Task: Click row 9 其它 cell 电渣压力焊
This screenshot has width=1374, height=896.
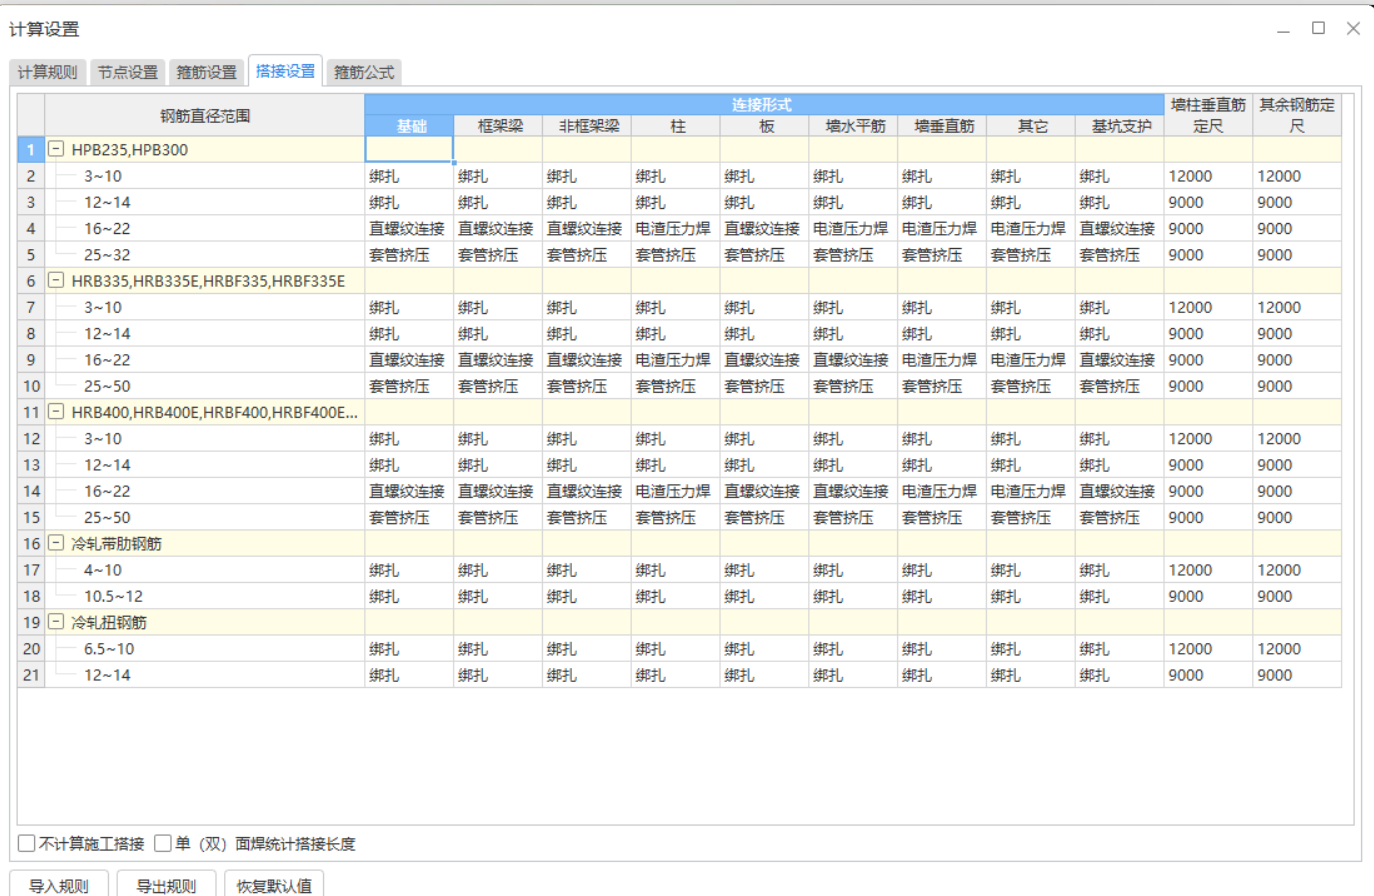Action: point(1032,360)
